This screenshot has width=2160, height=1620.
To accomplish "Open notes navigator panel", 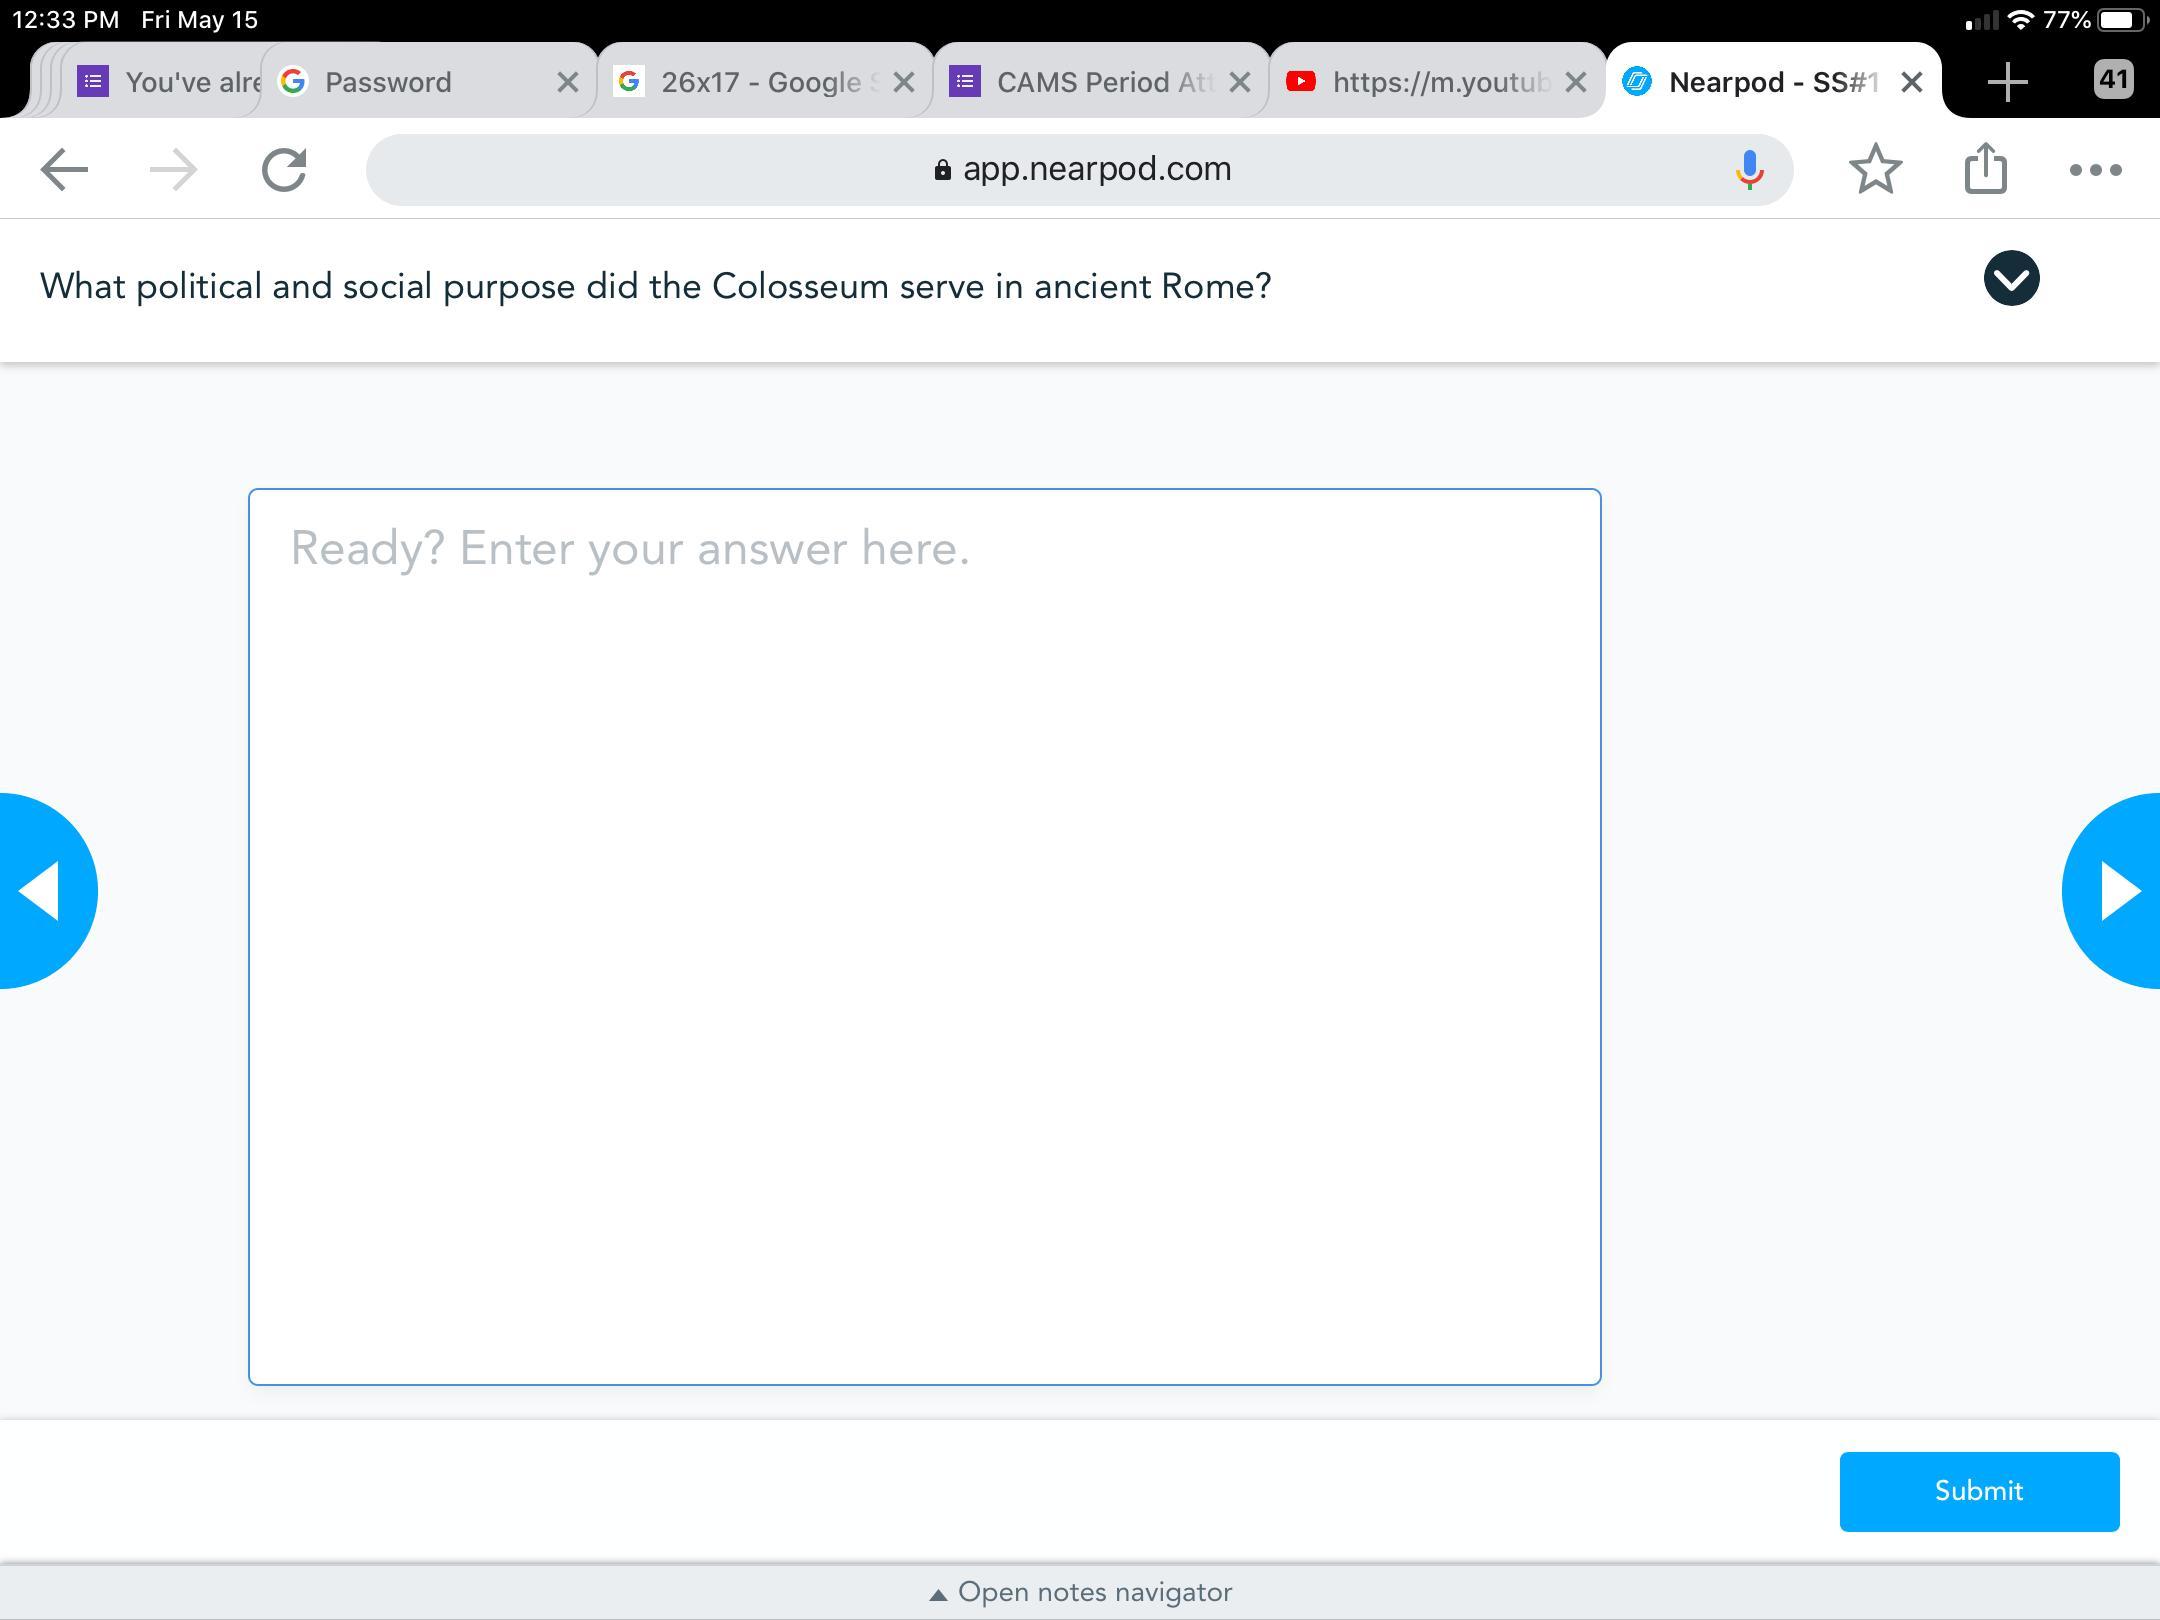I will coord(1080,1592).
